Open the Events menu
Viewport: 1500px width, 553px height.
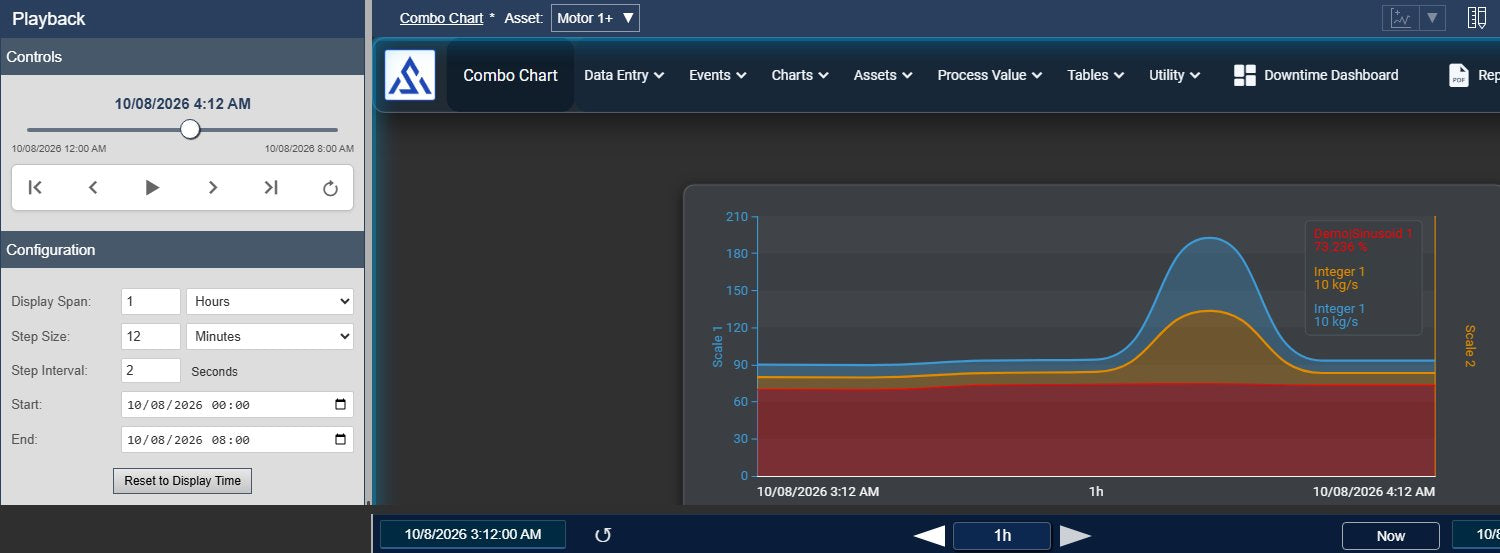point(718,75)
